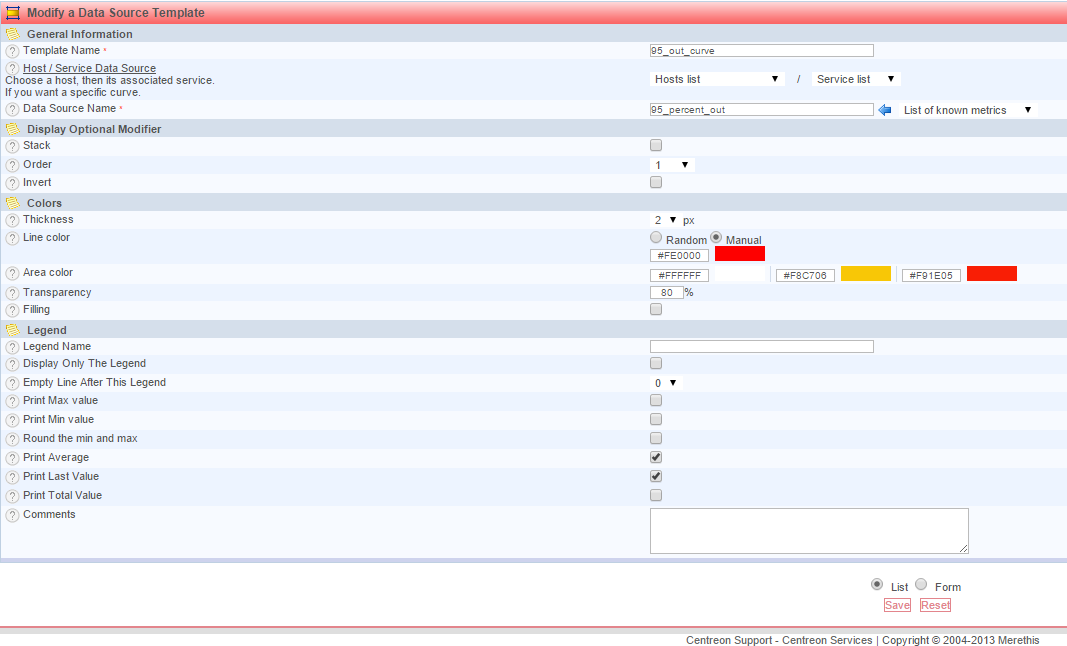
Task: Open the Thickness pixel dropdown
Action: [665, 220]
